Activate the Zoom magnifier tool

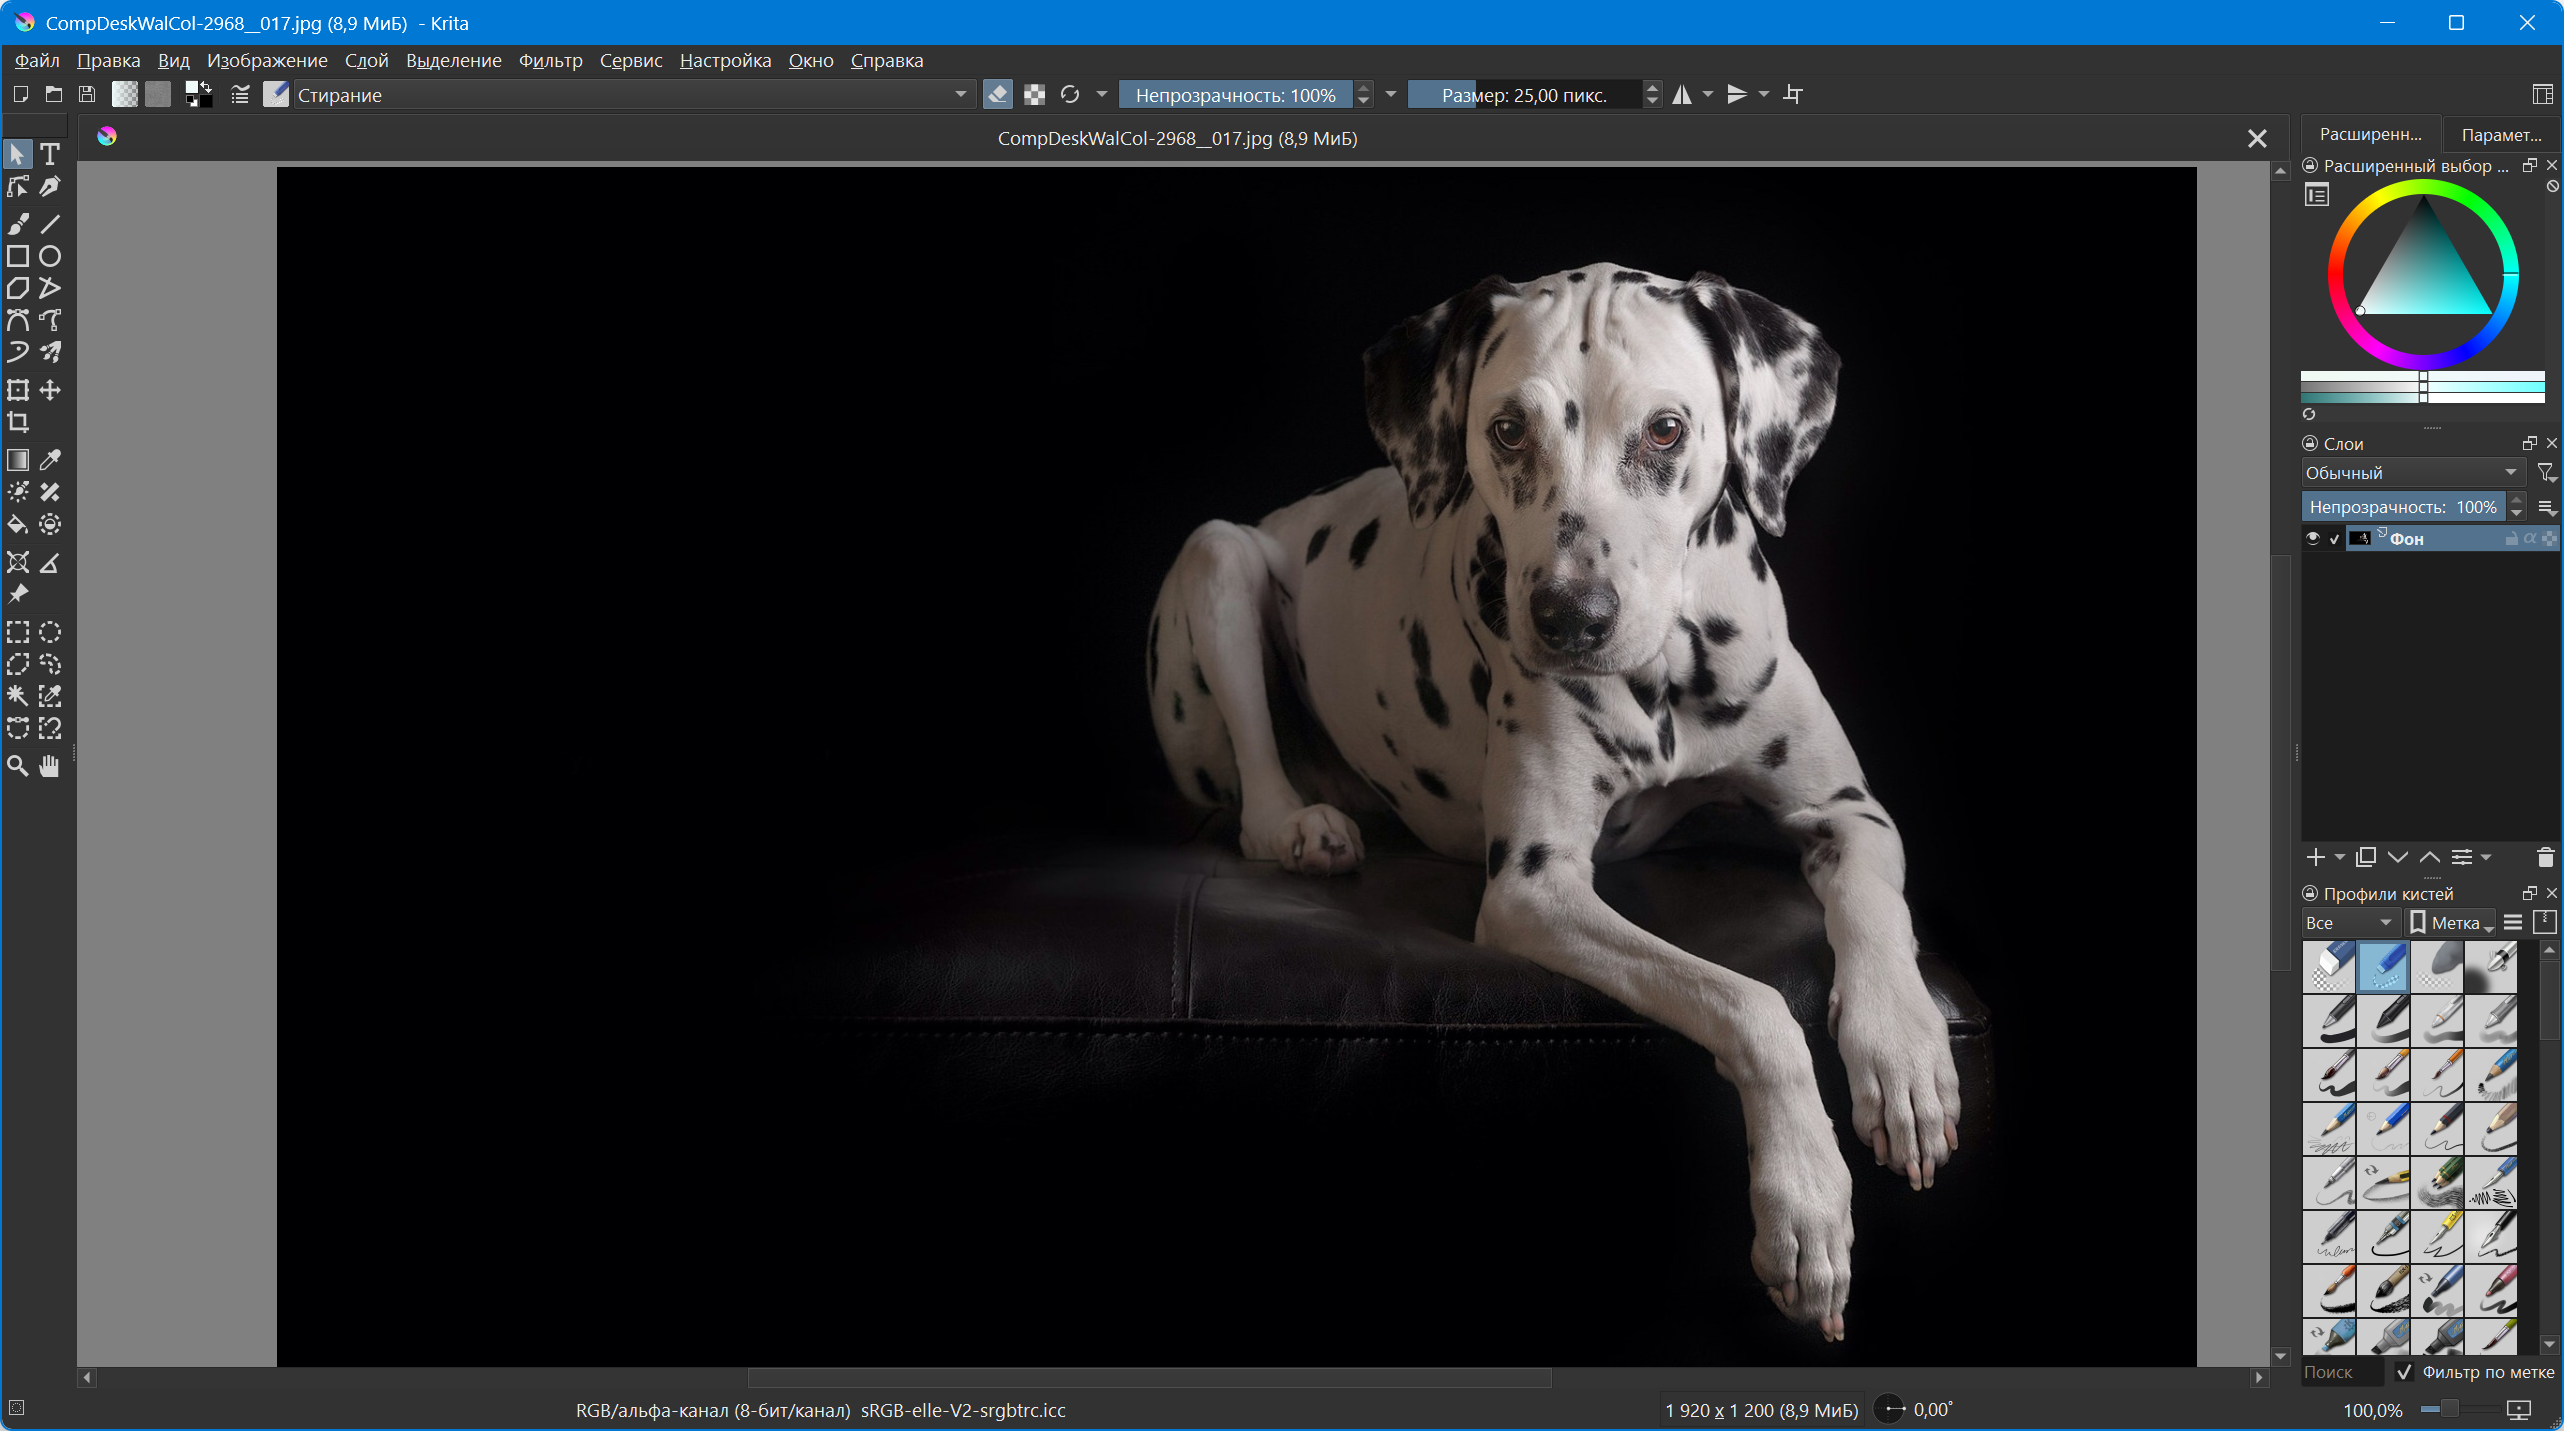point(18,766)
